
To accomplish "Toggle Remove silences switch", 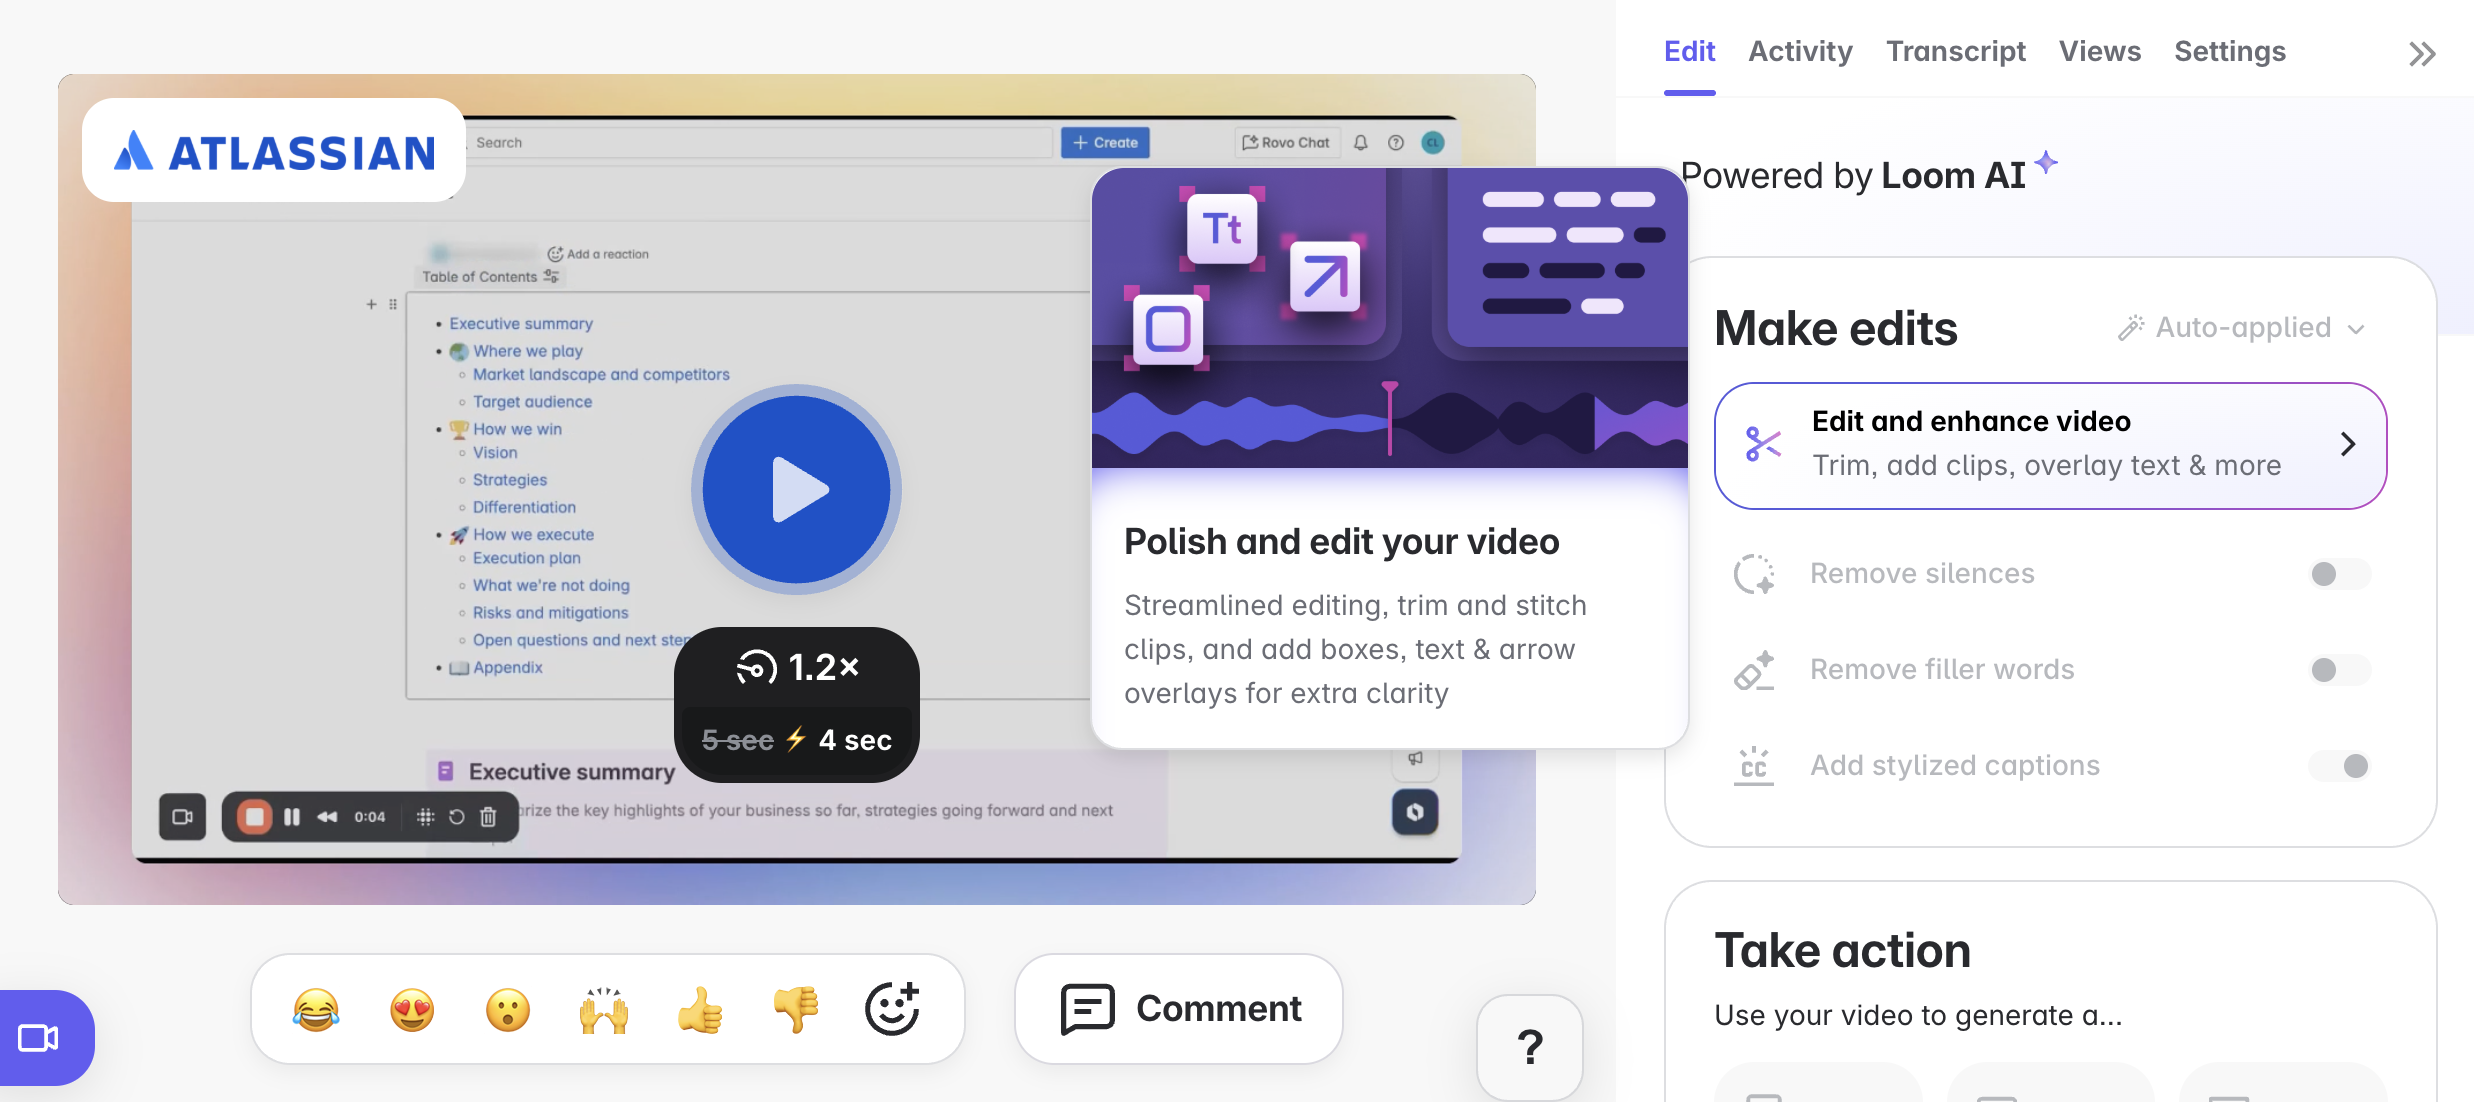I will (2338, 574).
